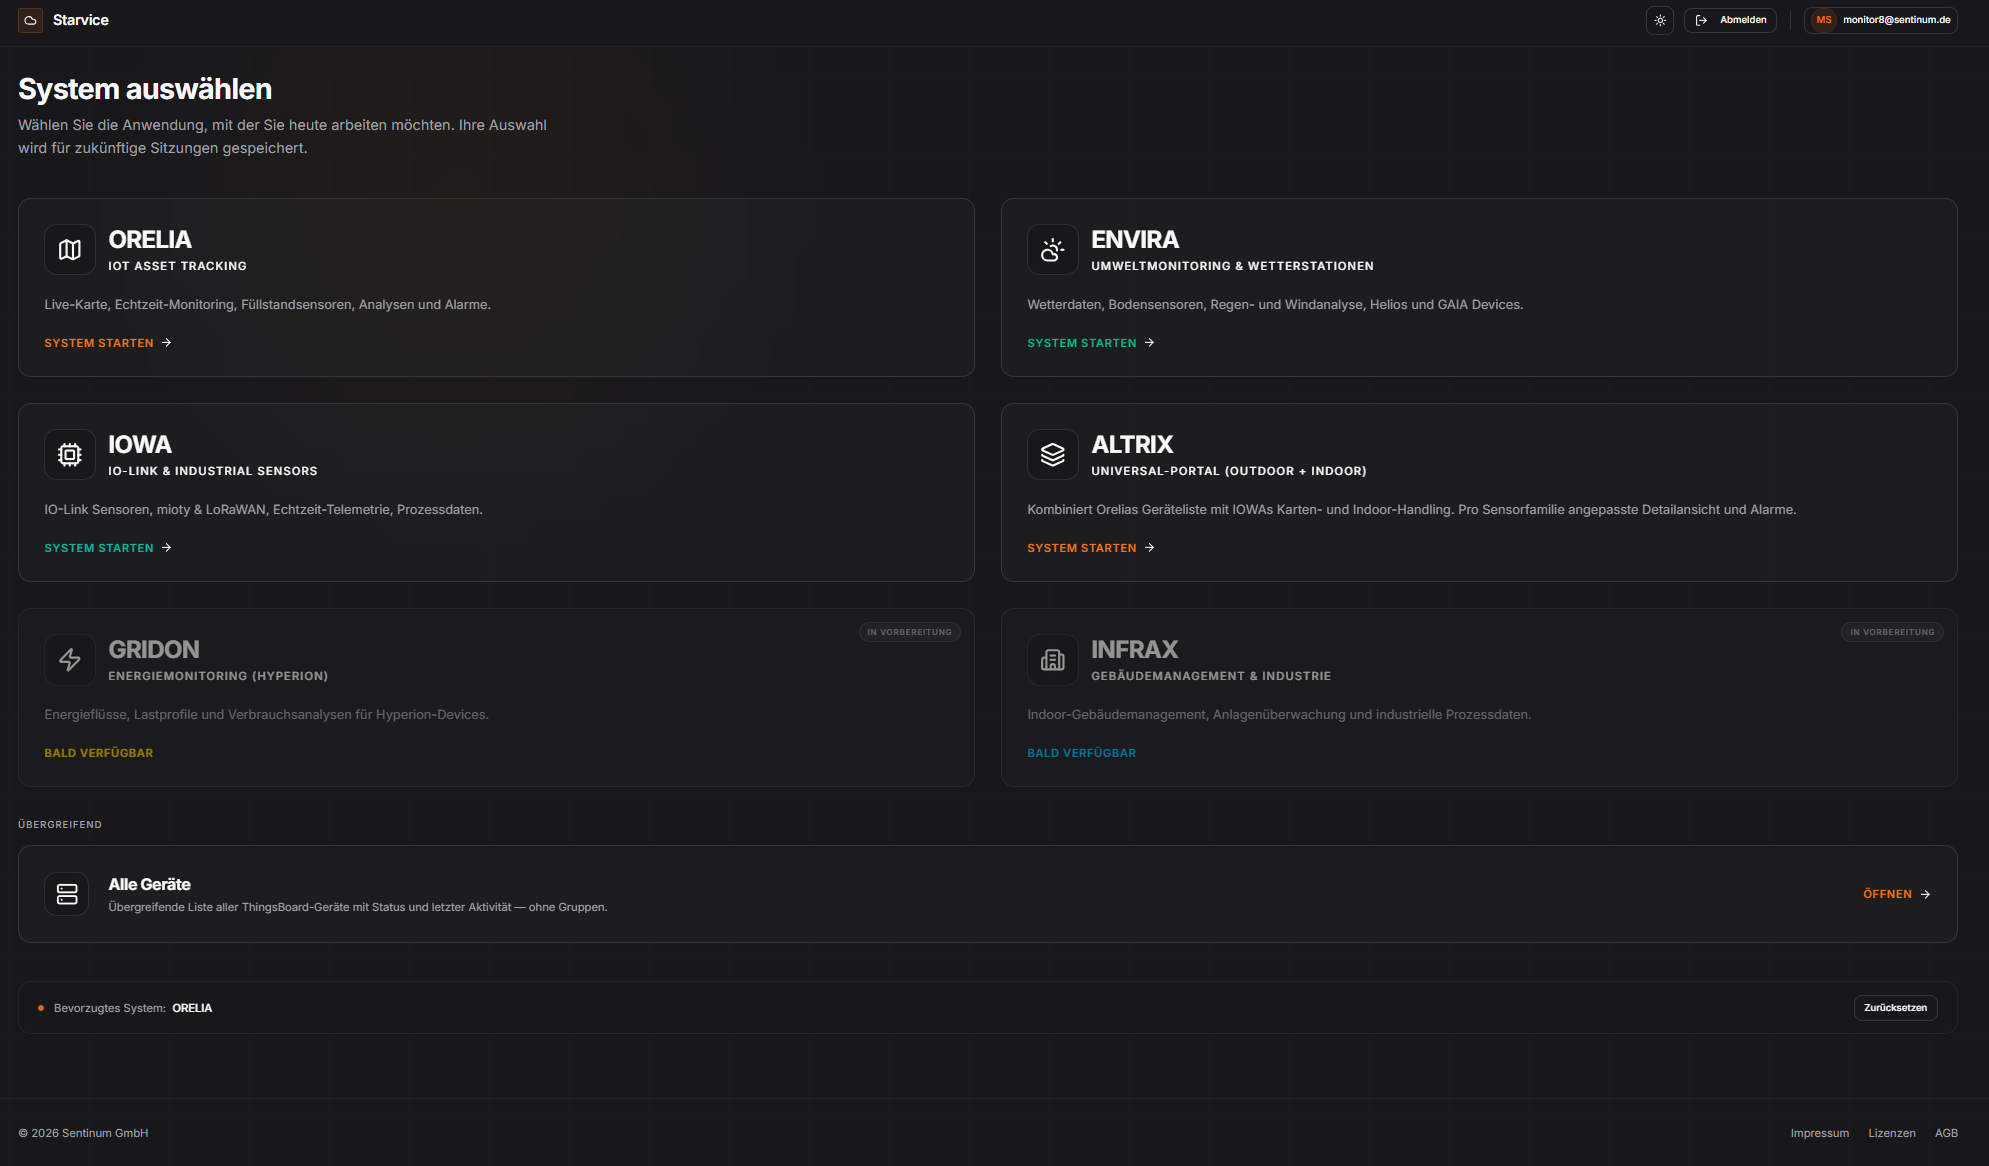Click the orange dot before Bevorzugtes System

(x=41, y=1008)
